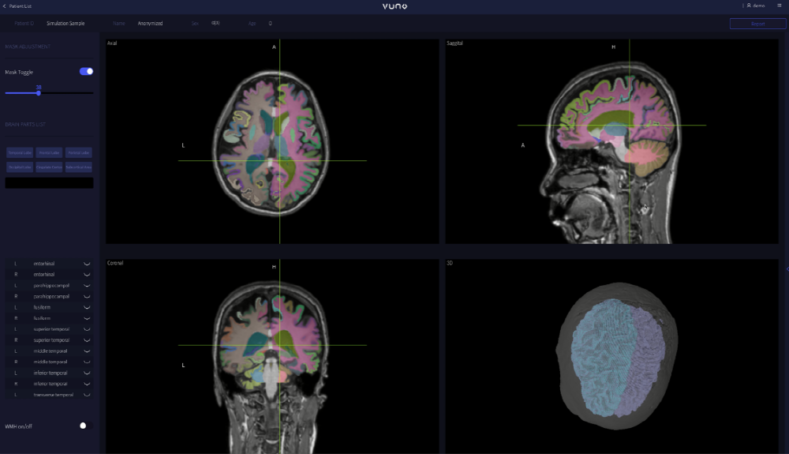Go back to Patient List
Viewport: 789px width, 454px height.
pos(20,6)
